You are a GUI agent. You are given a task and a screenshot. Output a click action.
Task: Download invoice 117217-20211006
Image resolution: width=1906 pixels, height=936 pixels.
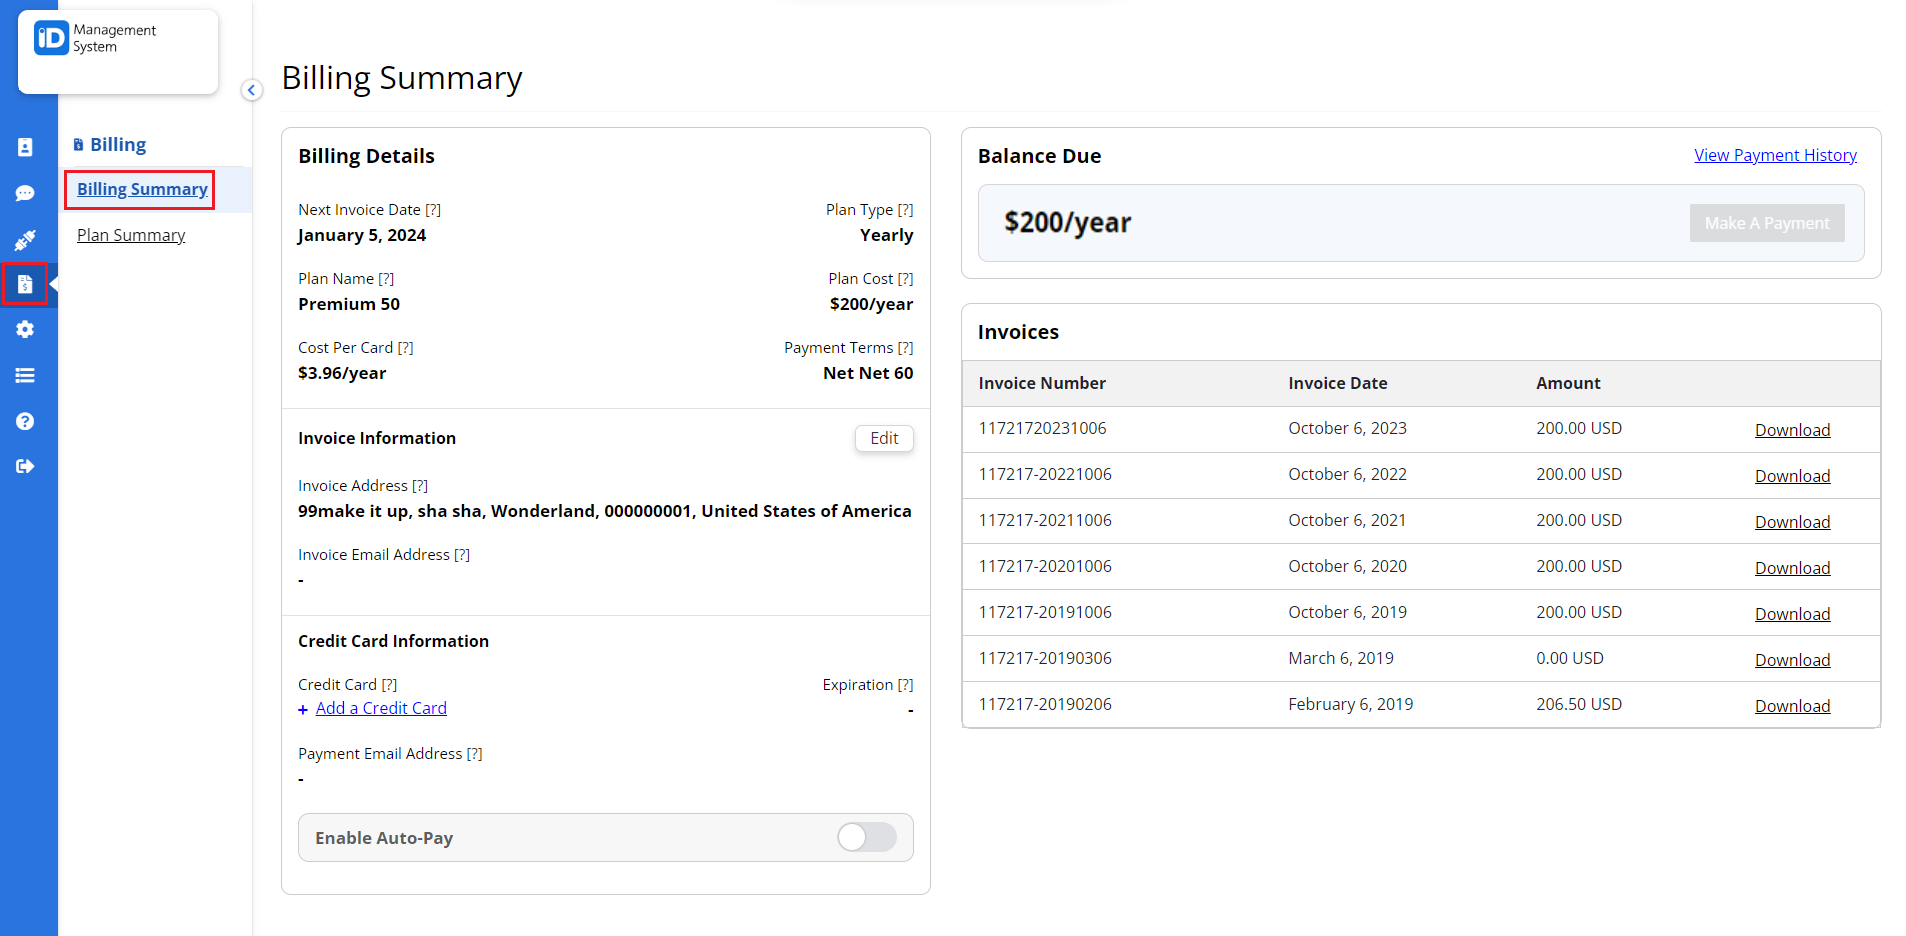(1792, 522)
